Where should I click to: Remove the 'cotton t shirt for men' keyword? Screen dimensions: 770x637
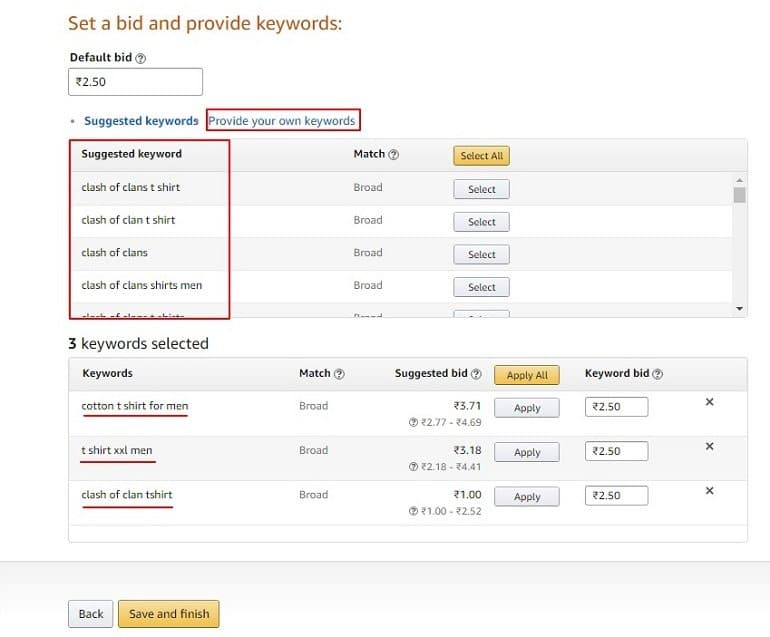(x=709, y=402)
